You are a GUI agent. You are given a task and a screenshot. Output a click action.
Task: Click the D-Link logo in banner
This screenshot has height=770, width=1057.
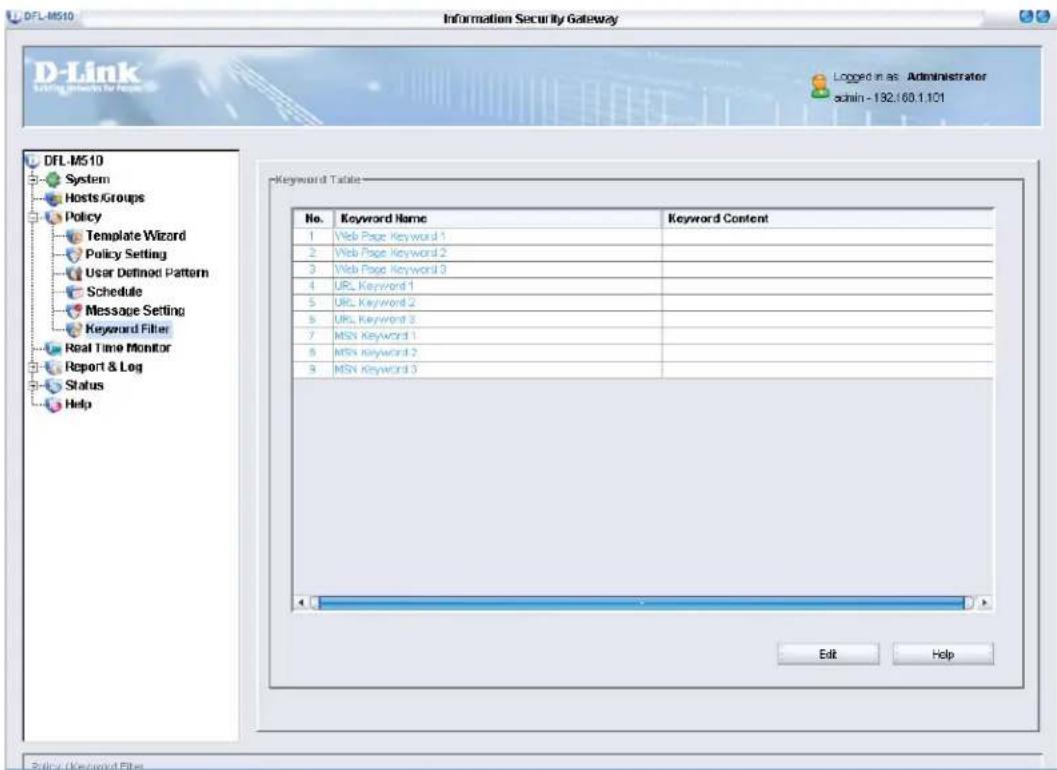click(x=87, y=76)
